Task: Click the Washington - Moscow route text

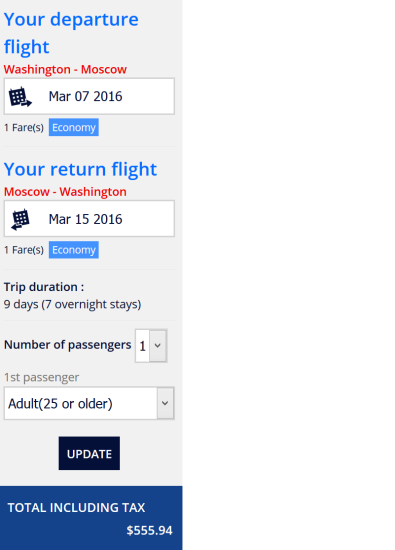Action: [65, 69]
